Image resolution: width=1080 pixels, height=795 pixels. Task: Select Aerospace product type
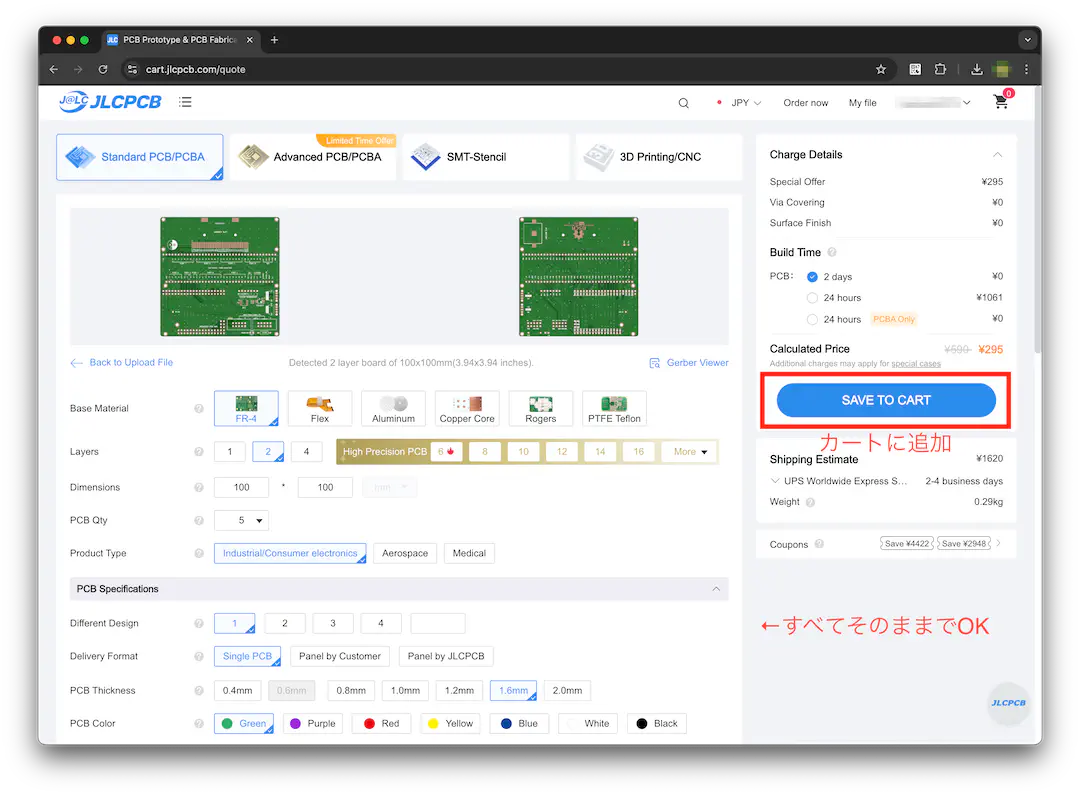click(405, 553)
